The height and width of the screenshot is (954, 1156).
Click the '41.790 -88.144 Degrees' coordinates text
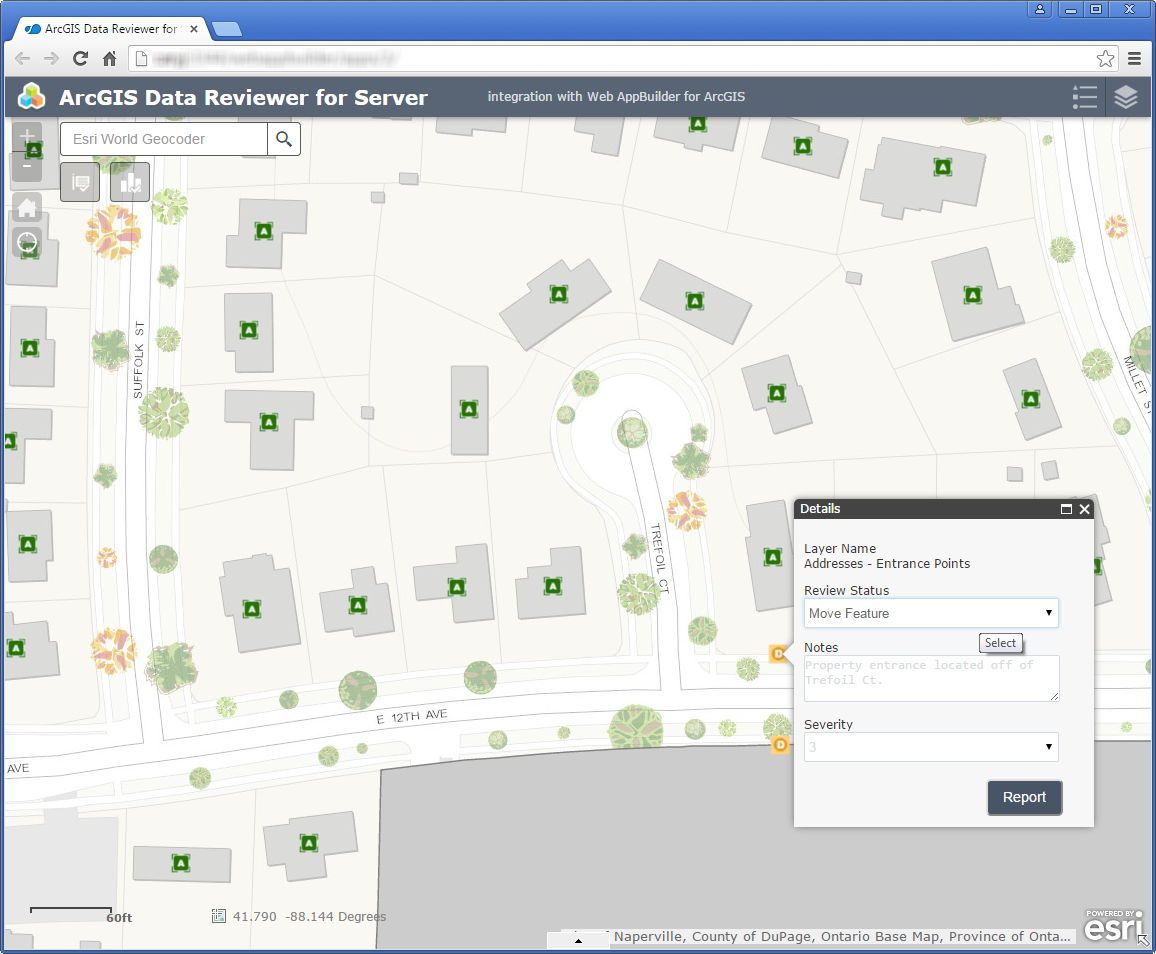310,916
